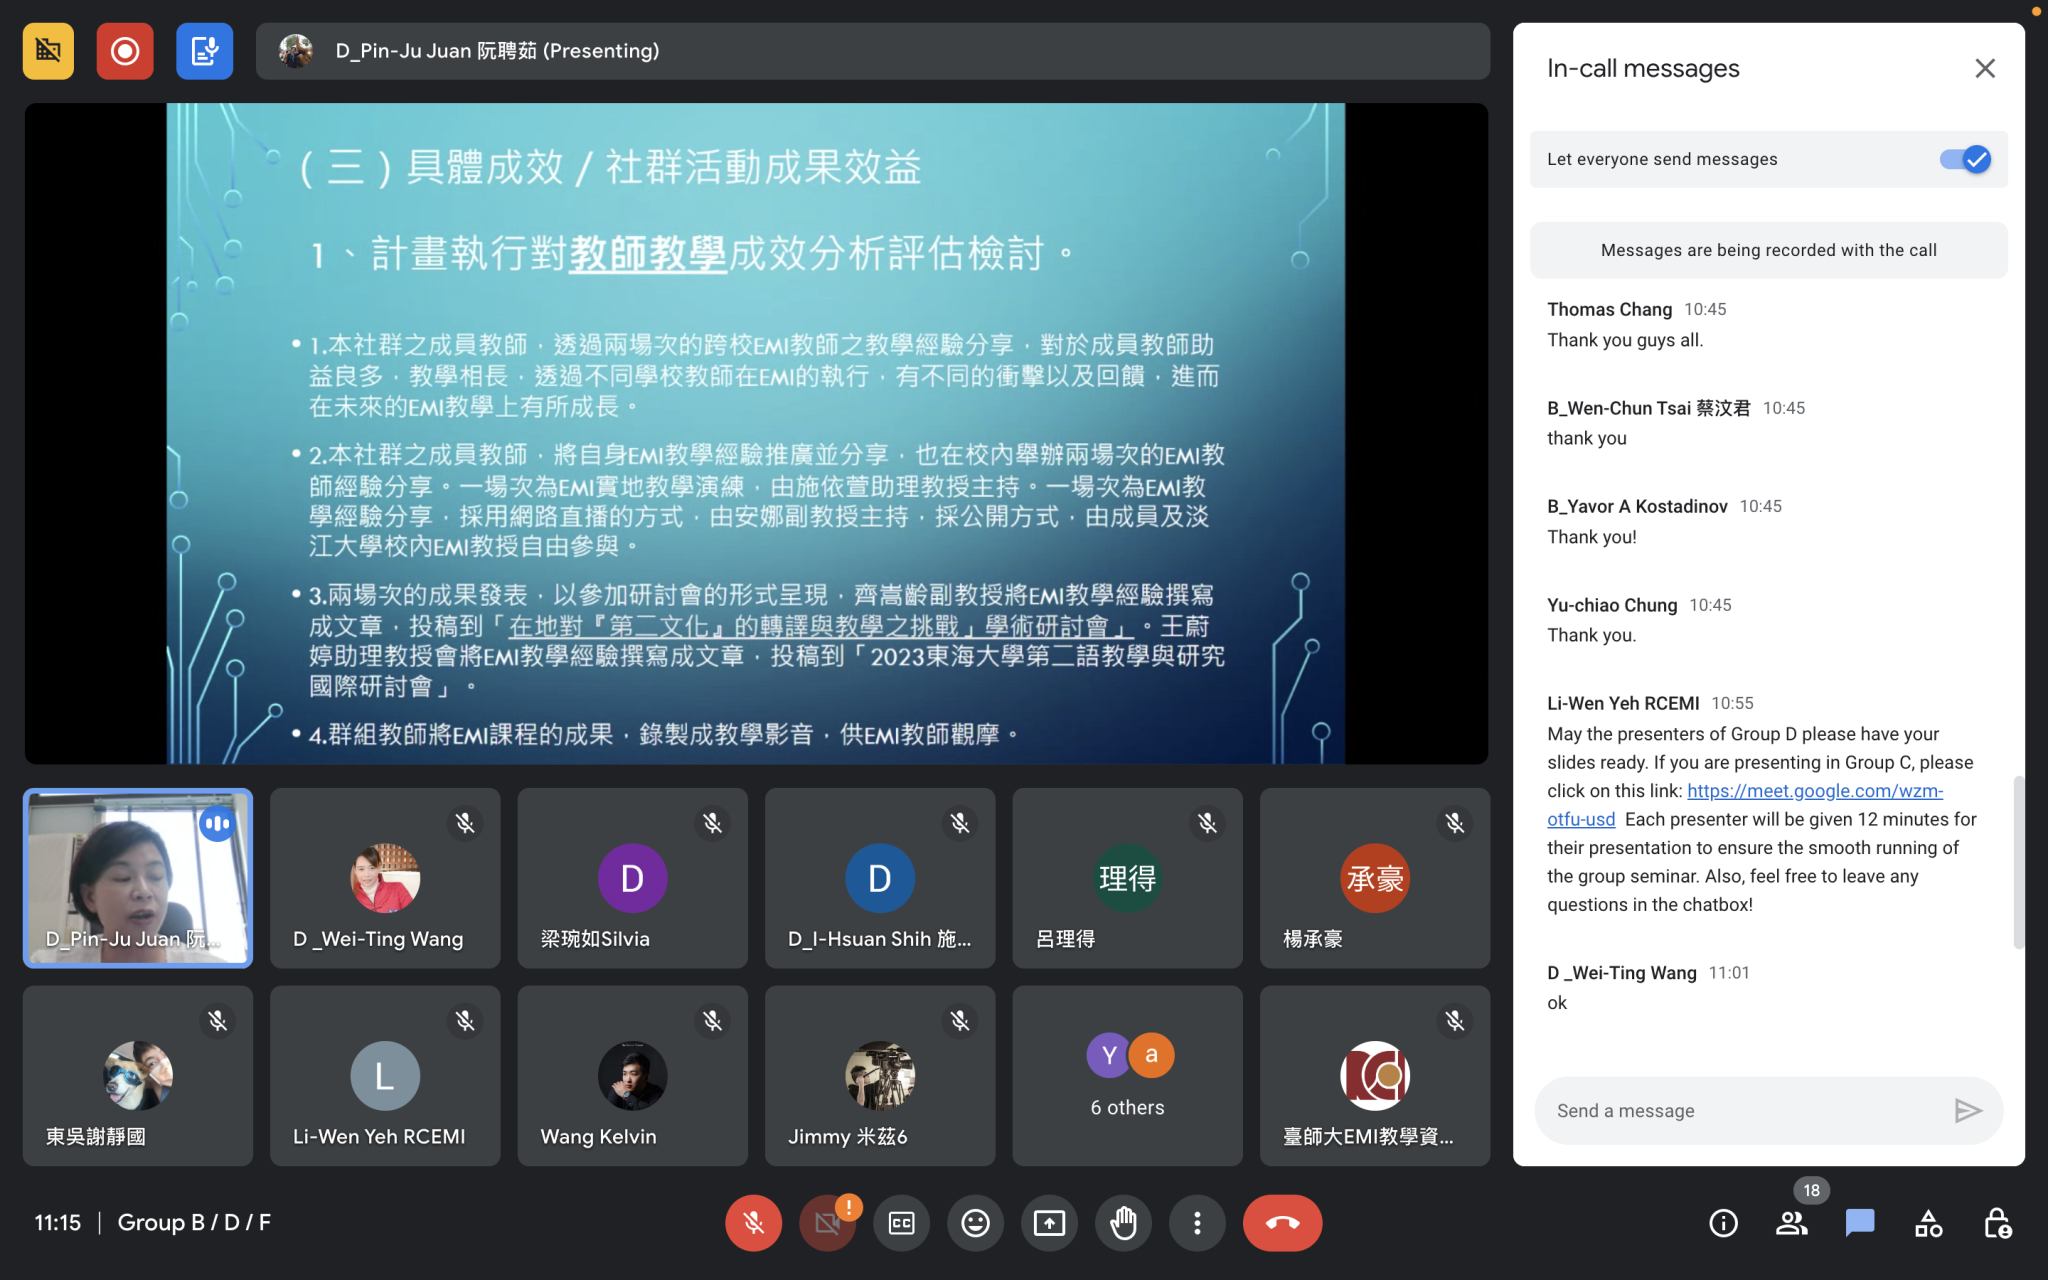Toggle Let everyone send messages switch
The image size is (2048, 1280).
tap(1964, 159)
